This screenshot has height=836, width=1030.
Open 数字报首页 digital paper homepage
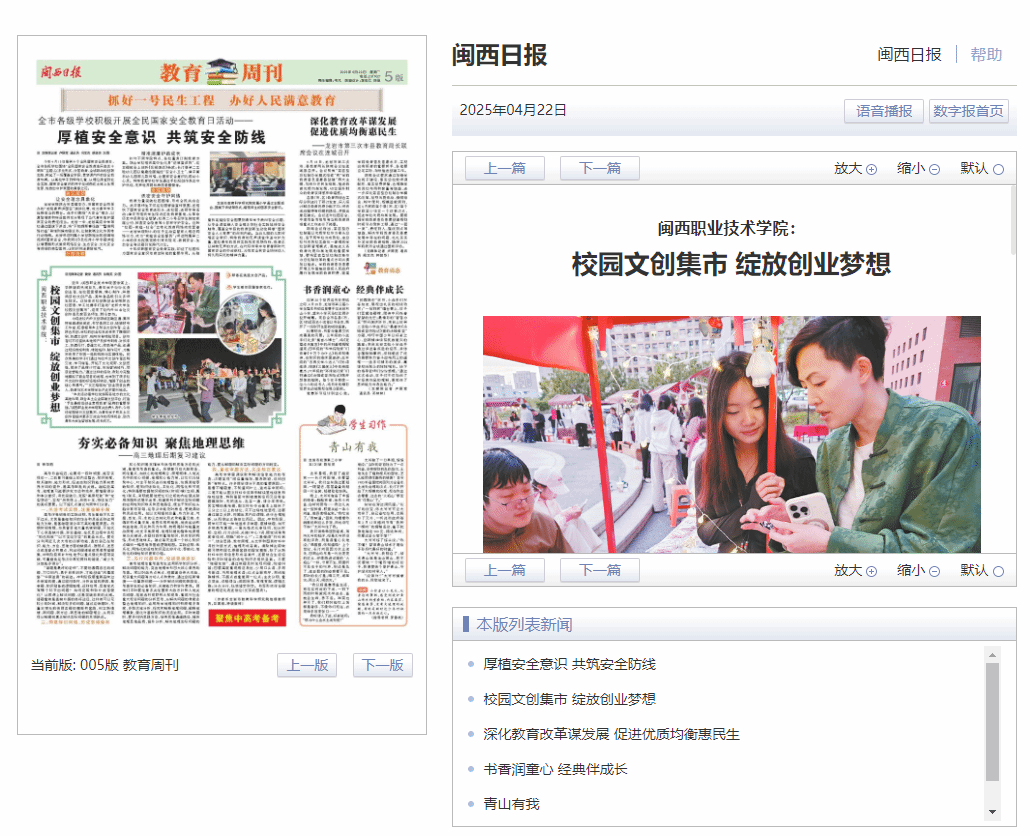point(968,111)
